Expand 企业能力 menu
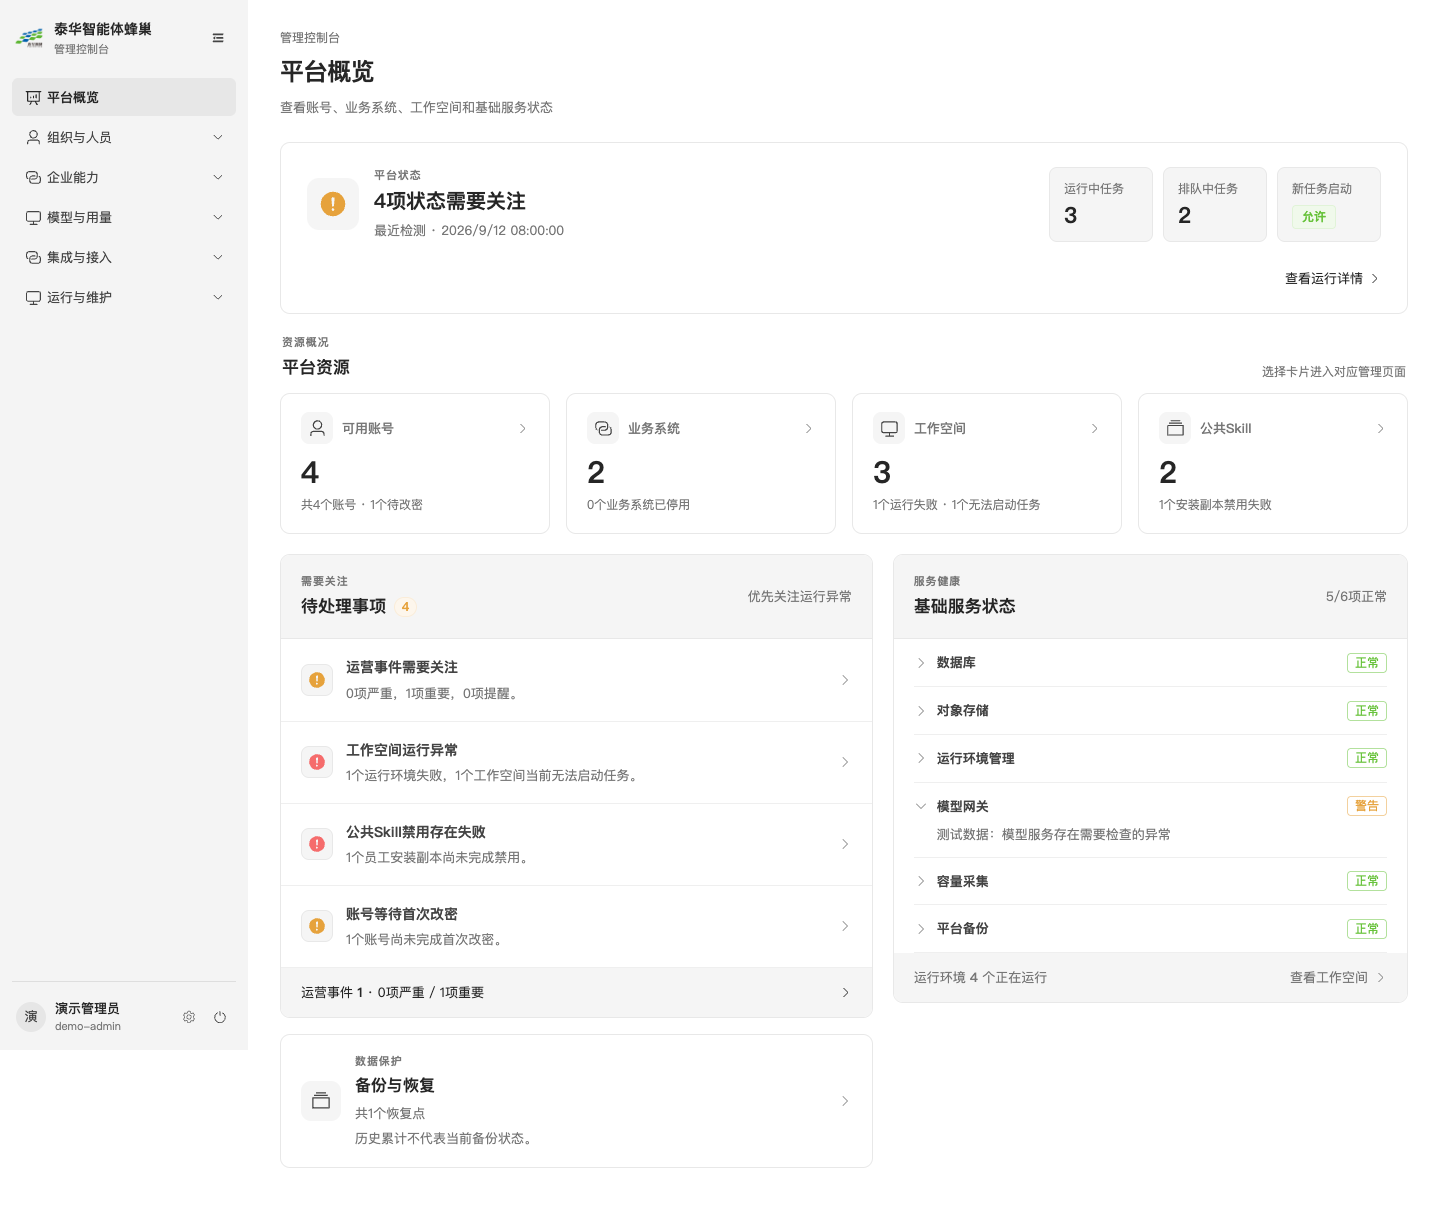 tap(124, 177)
